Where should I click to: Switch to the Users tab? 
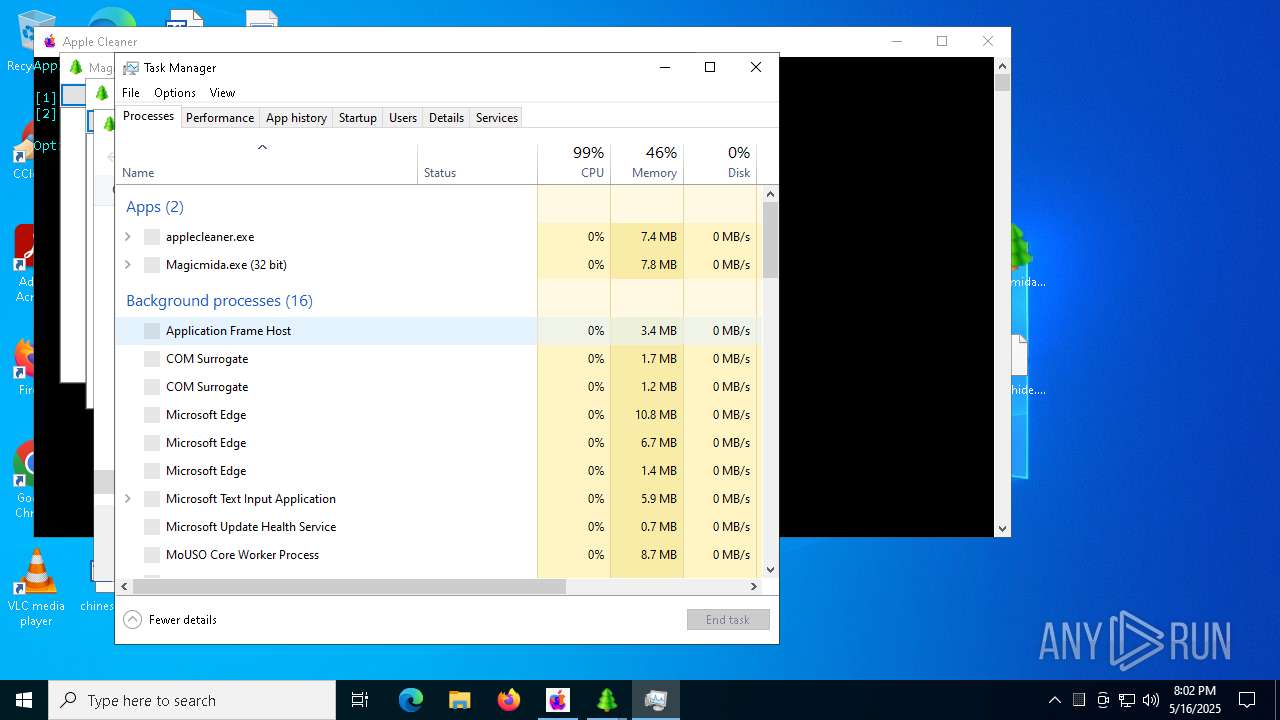403,118
